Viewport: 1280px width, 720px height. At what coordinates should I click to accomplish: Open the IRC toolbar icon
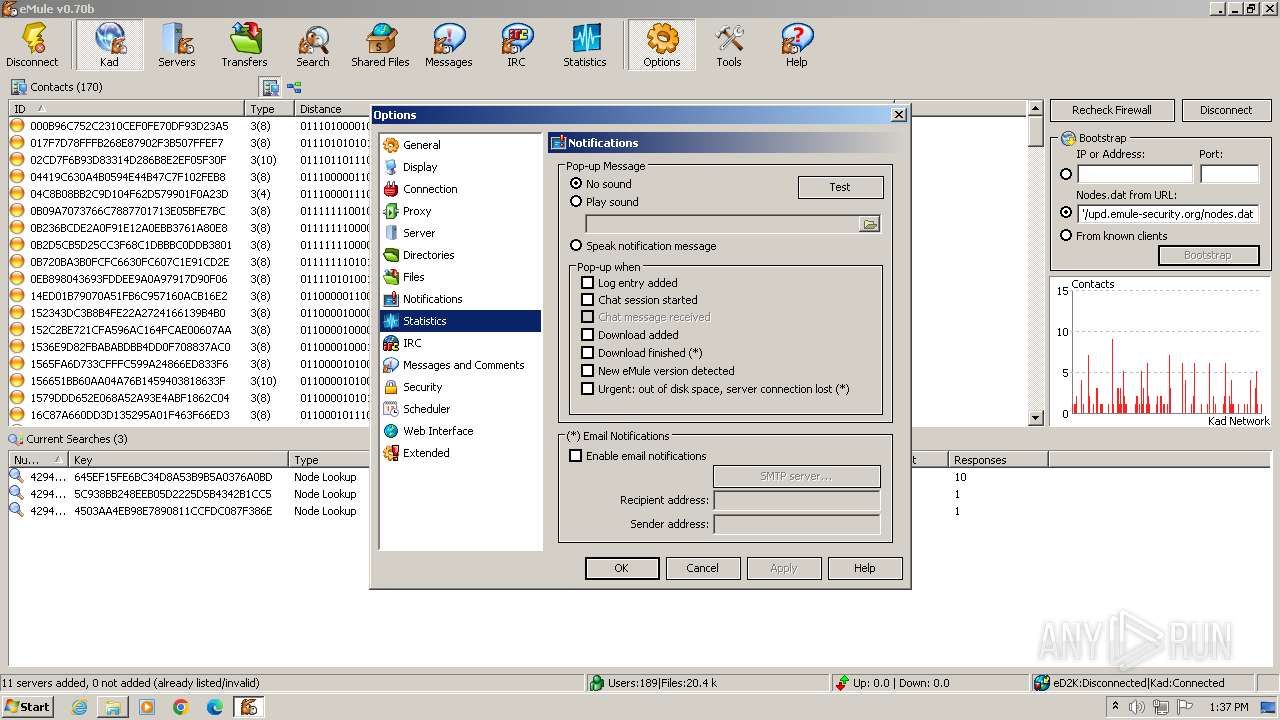[x=516, y=45]
